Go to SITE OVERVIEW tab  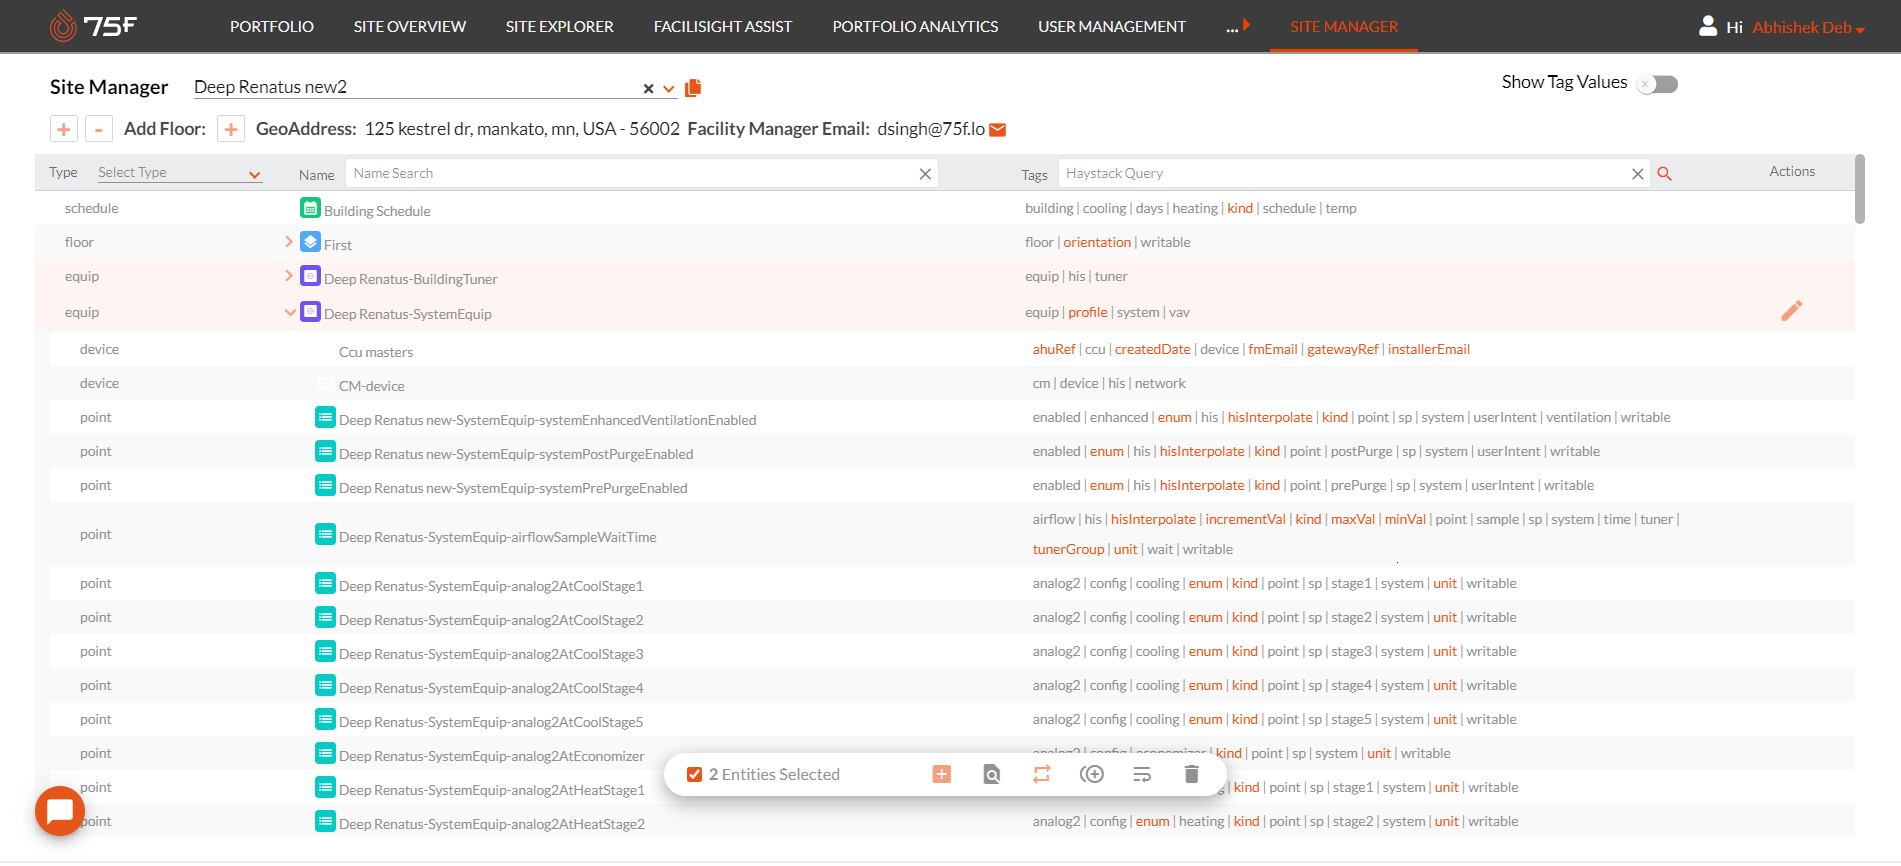point(410,27)
